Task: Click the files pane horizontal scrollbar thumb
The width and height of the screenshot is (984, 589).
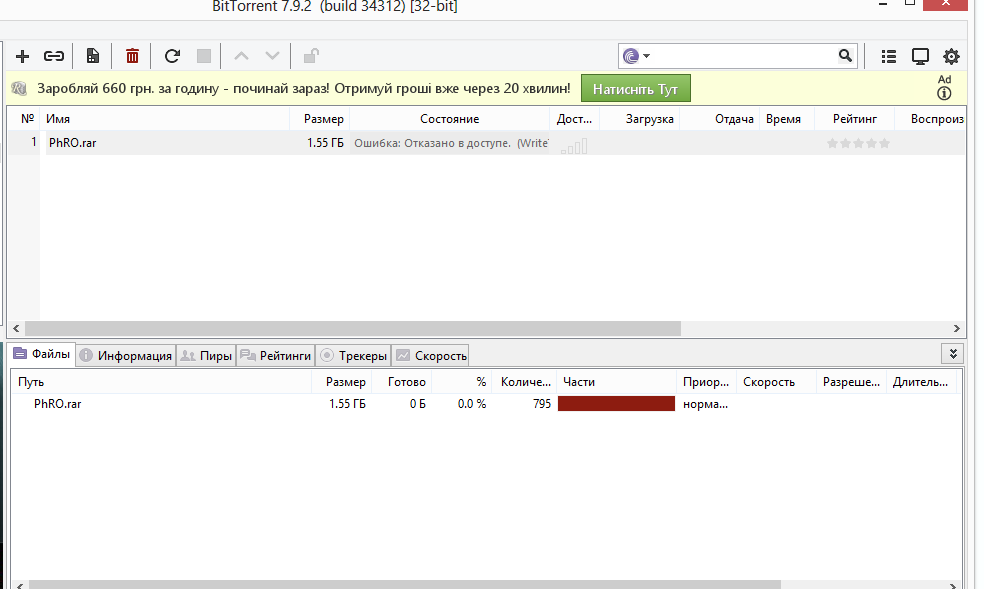Action: 405,585
